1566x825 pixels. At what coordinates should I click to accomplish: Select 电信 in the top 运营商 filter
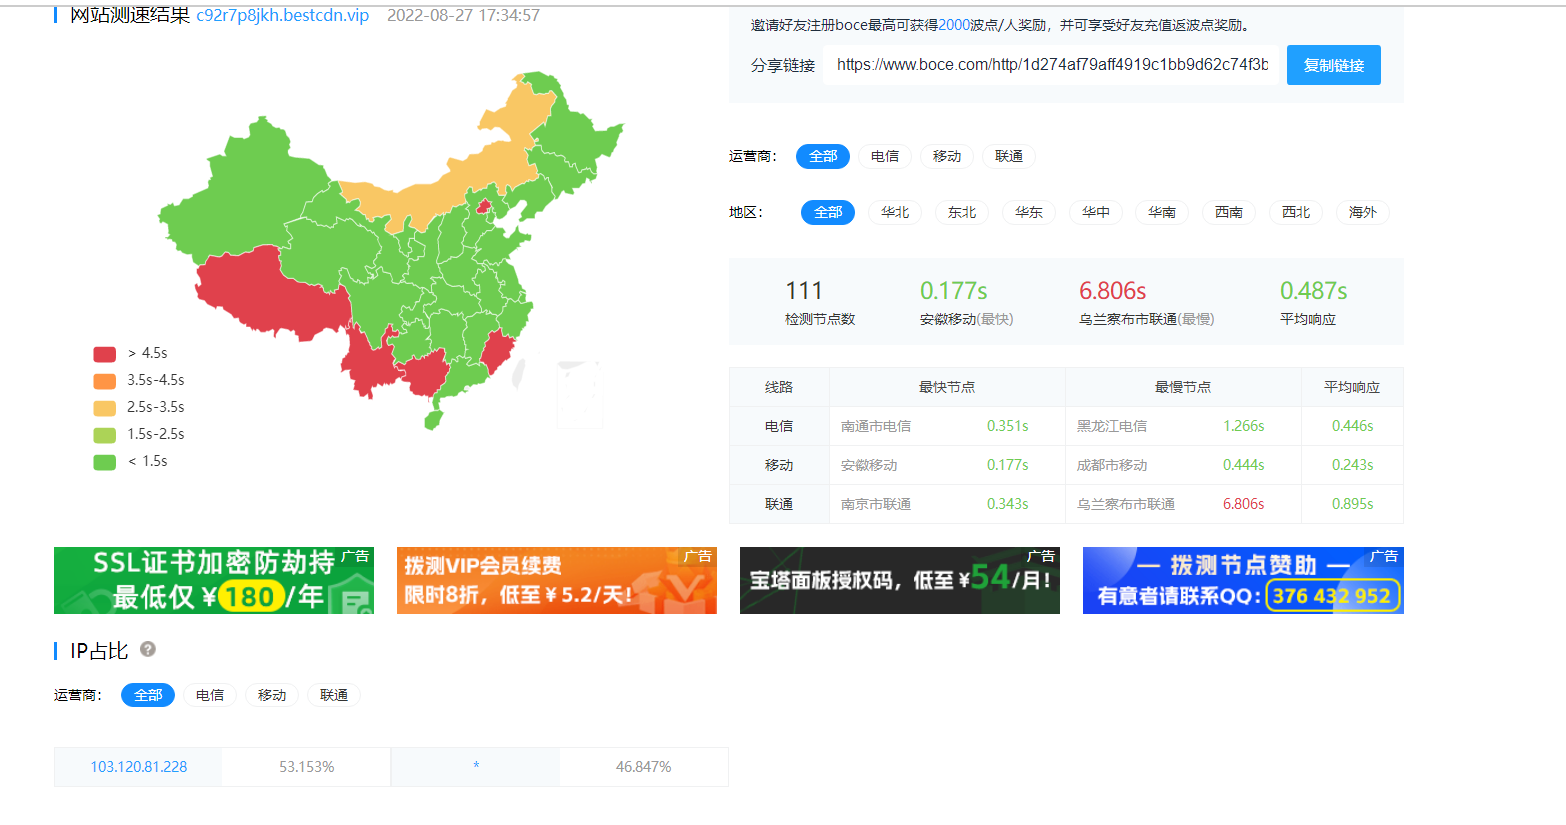(884, 157)
